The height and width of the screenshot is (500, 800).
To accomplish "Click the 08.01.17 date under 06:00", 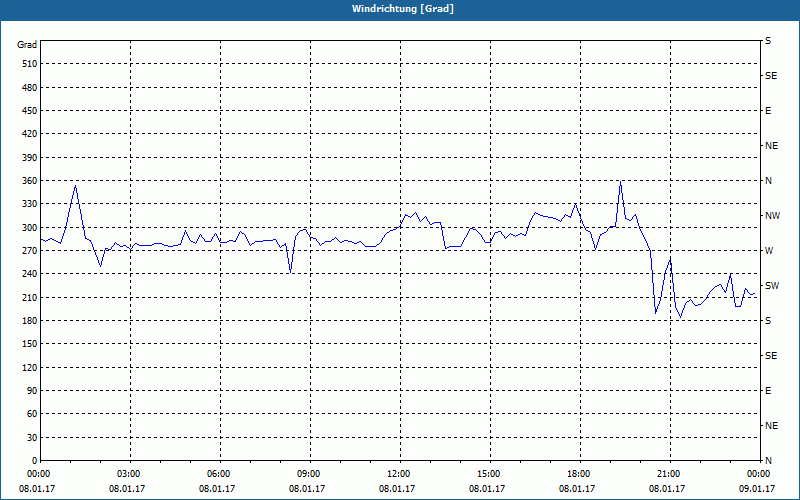I will click(x=217, y=489).
